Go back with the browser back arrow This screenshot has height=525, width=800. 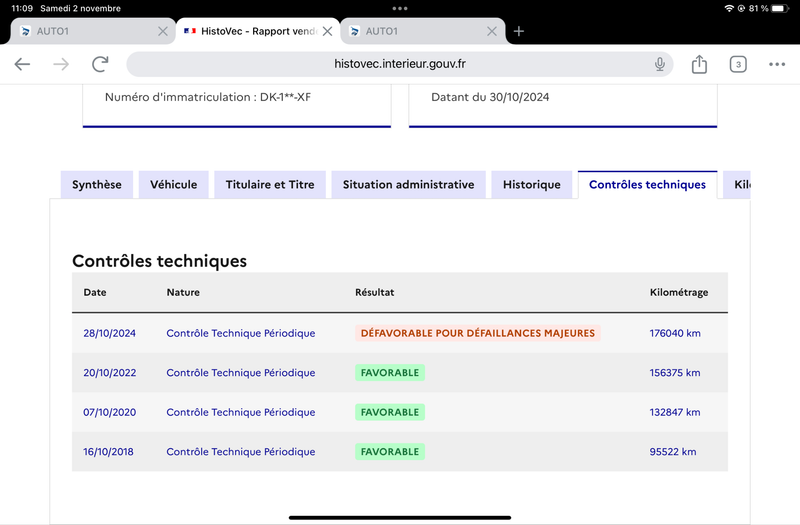[22, 64]
